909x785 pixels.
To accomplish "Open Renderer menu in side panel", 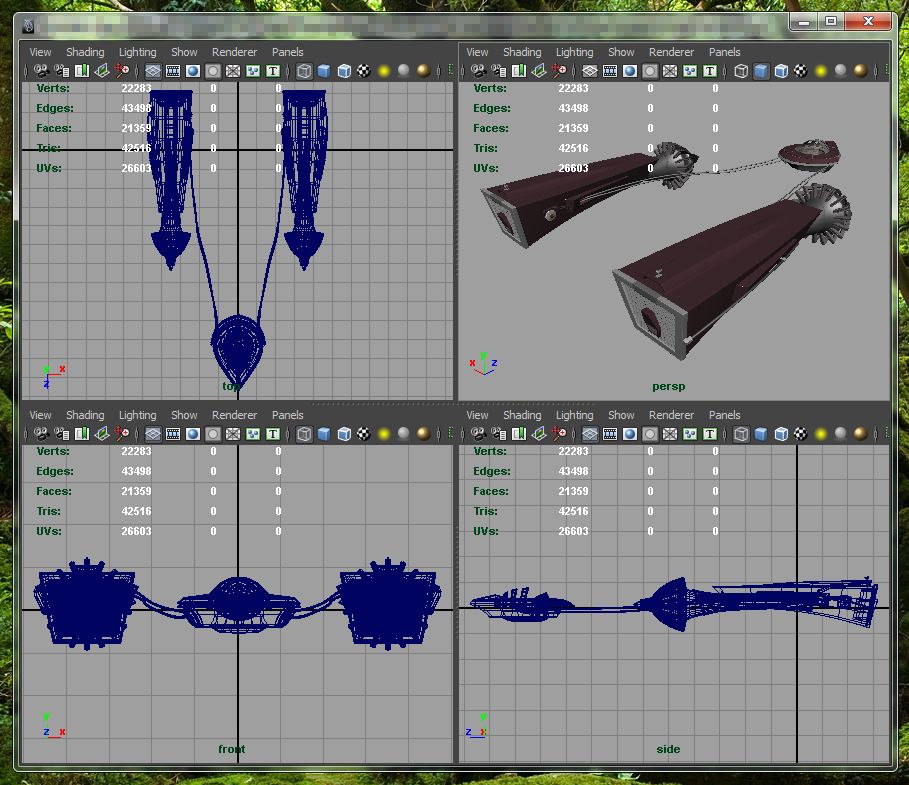I will point(671,415).
